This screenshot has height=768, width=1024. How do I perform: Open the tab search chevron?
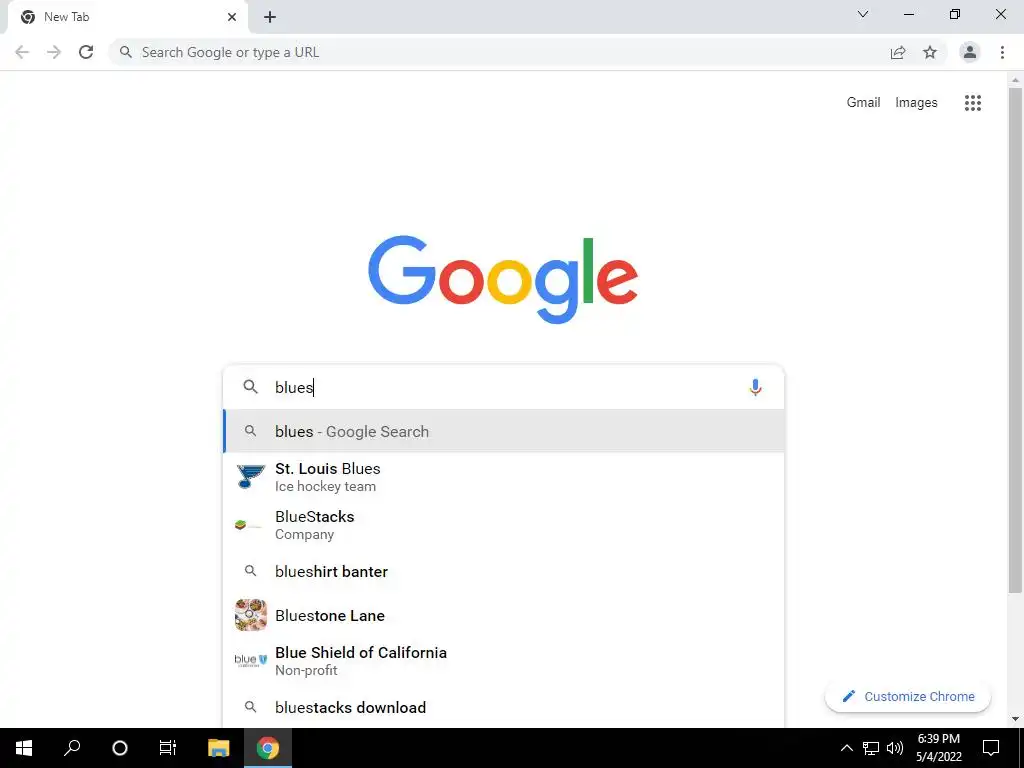coord(863,14)
